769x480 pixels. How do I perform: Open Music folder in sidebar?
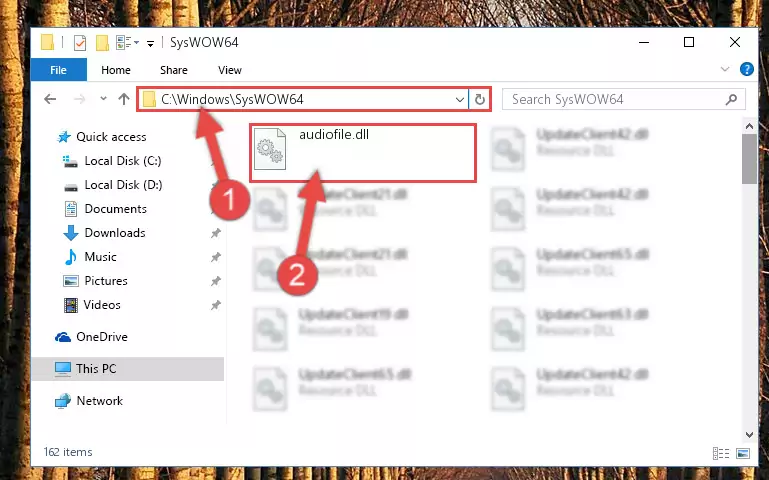100,257
